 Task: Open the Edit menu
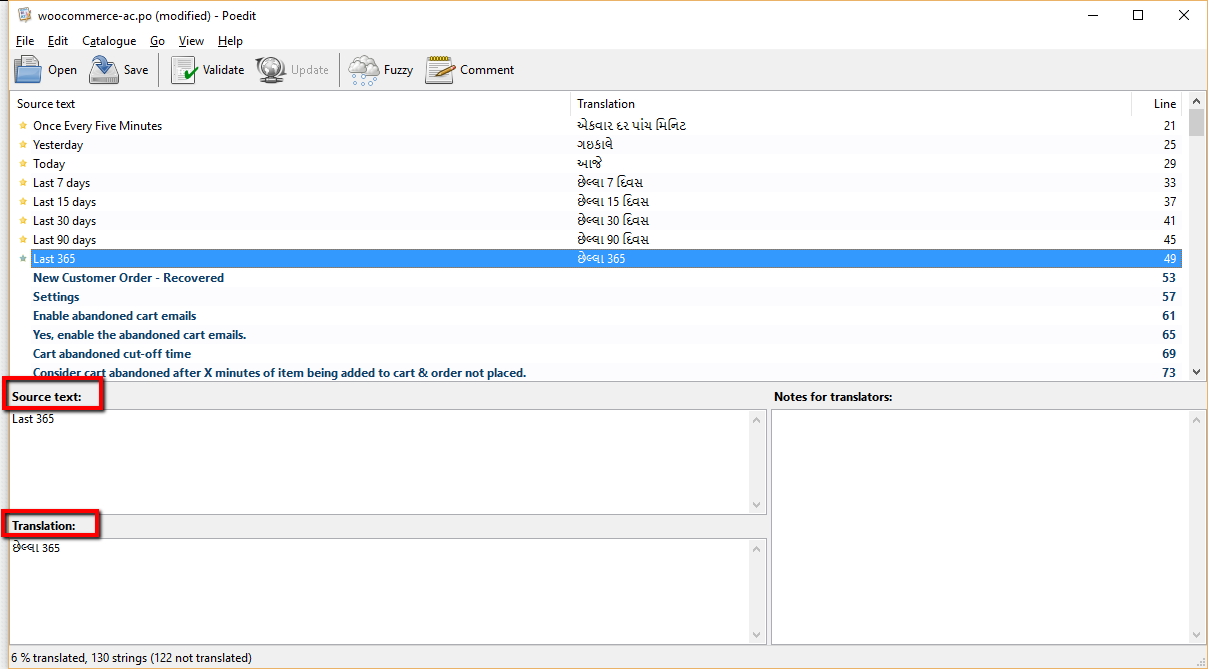coord(58,41)
